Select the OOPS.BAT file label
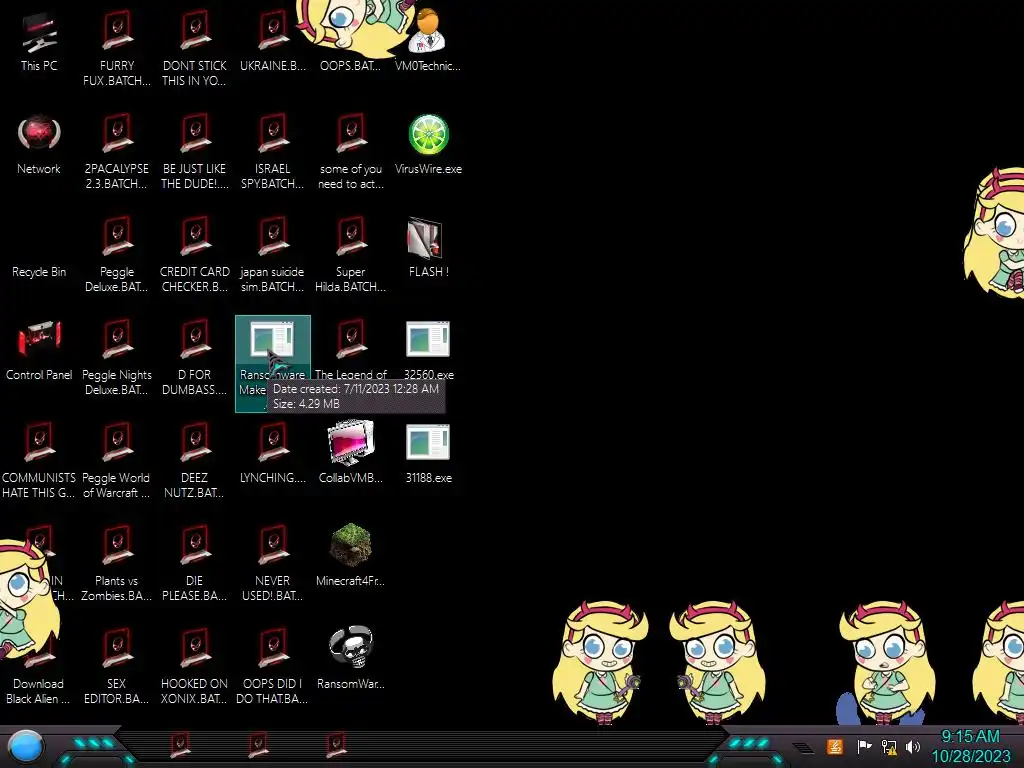This screenshot has width=1024, height=768. click(350, 66)
